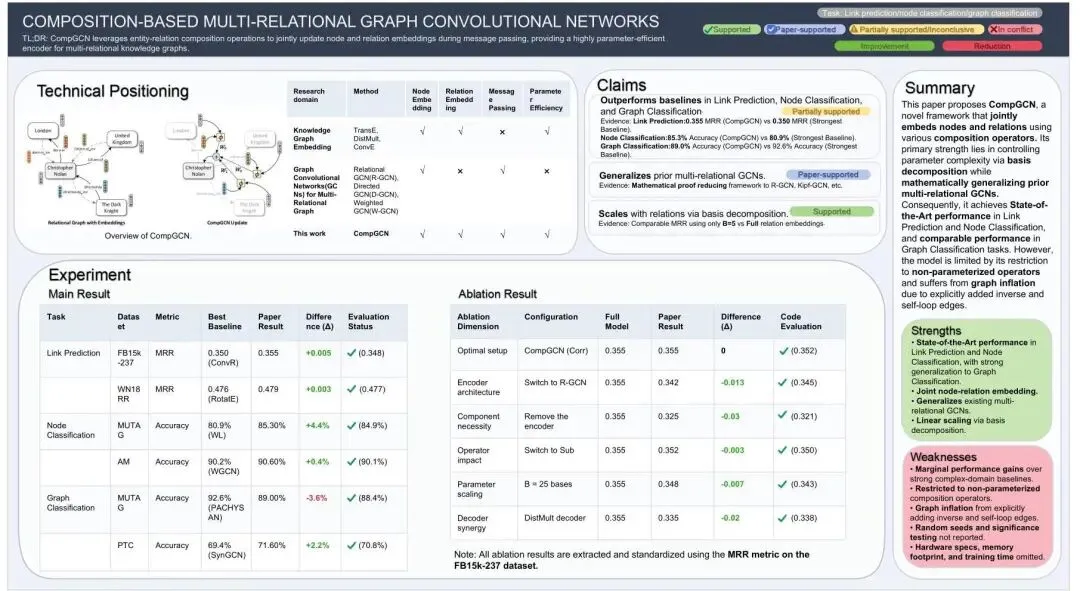This screenshot has width=1080, height=591.
Task: Click the check mark next to (0.343)
Action: pos(782,484)
